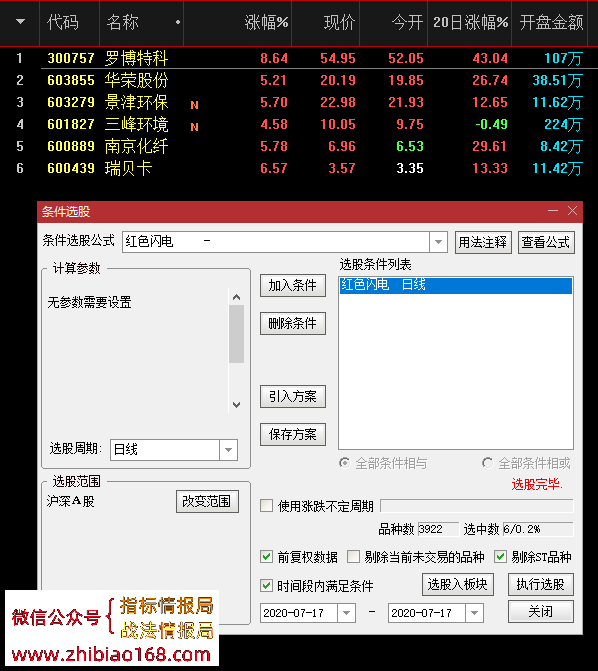Click stock code 603855
The height and width of the screenshot is (671, 598).
pyautogui.click(x=71, y=80)
